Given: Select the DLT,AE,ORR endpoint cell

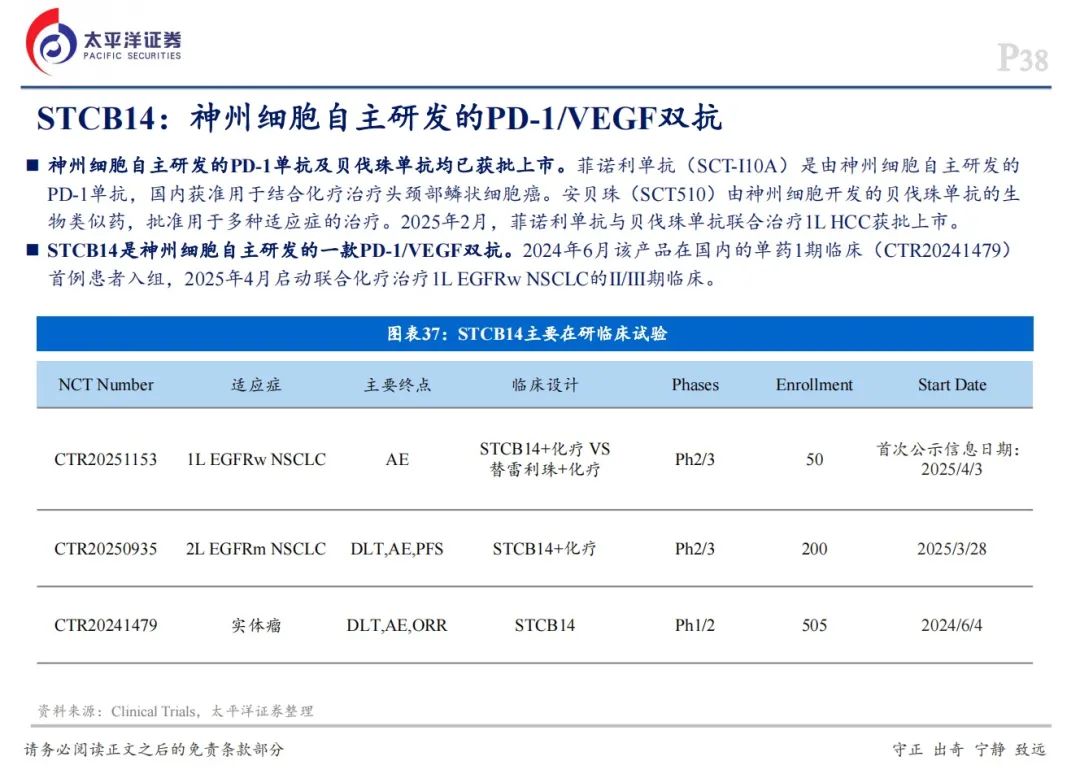Looking at the screenshot, I should [397, 625].
